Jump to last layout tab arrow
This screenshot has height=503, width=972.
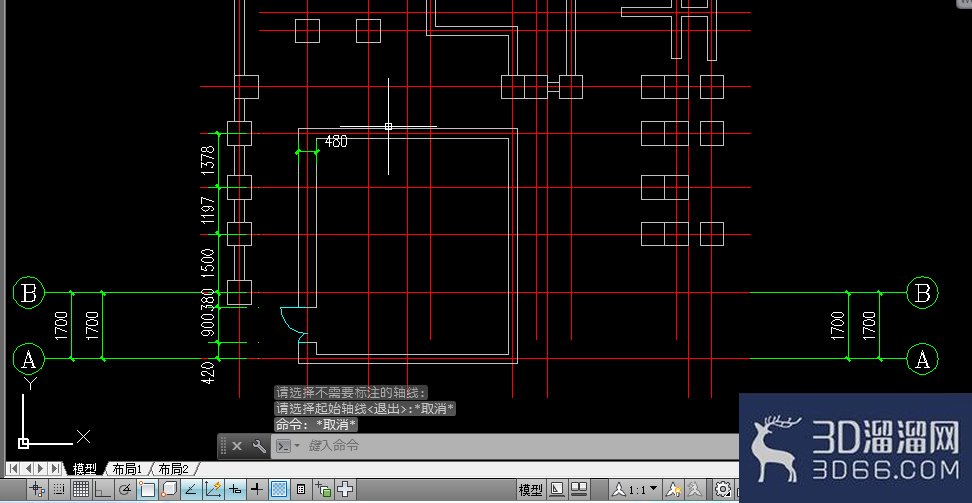click(56, 469)
